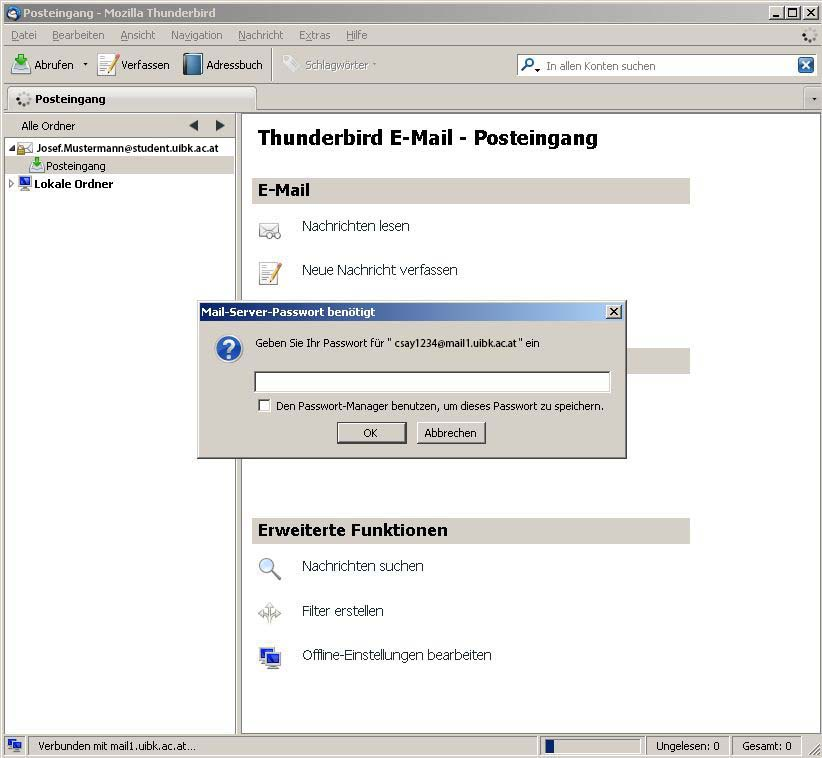Click the Neue Nachricht verfassen notepad icon
The image size is (822, 758).
coord(270,272)
